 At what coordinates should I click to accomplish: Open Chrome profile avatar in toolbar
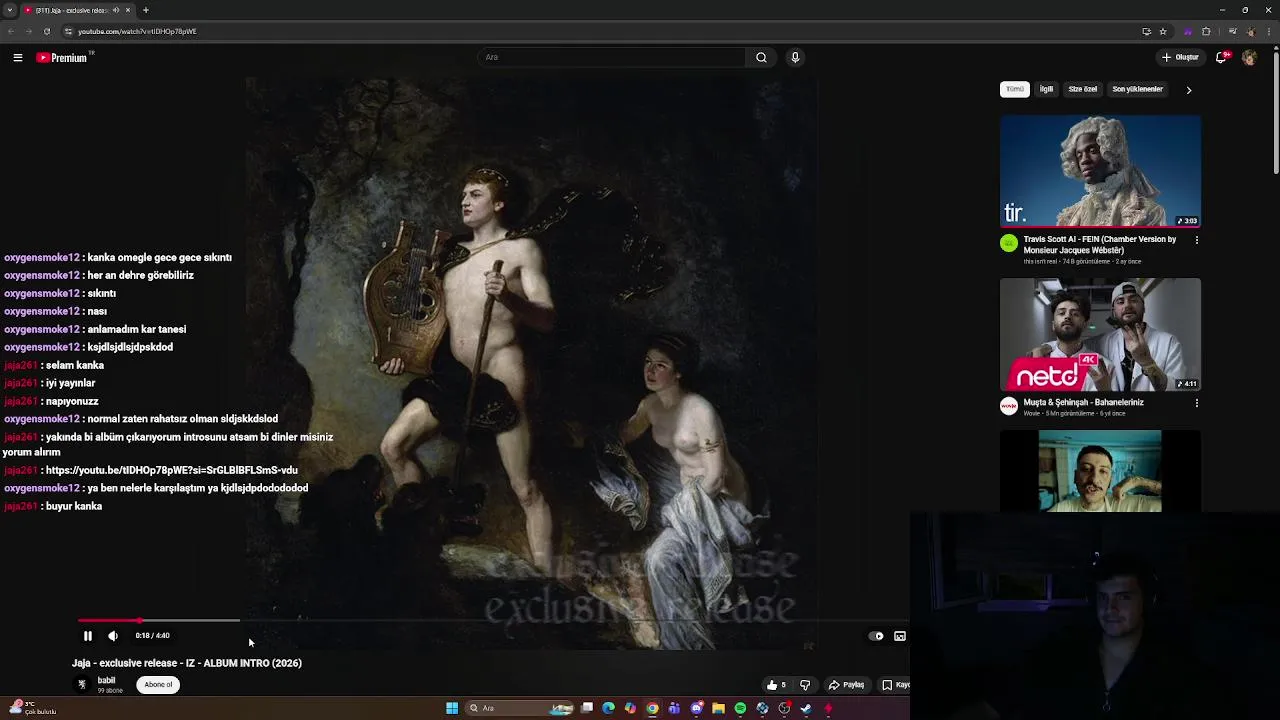[x=1251, y=31]
